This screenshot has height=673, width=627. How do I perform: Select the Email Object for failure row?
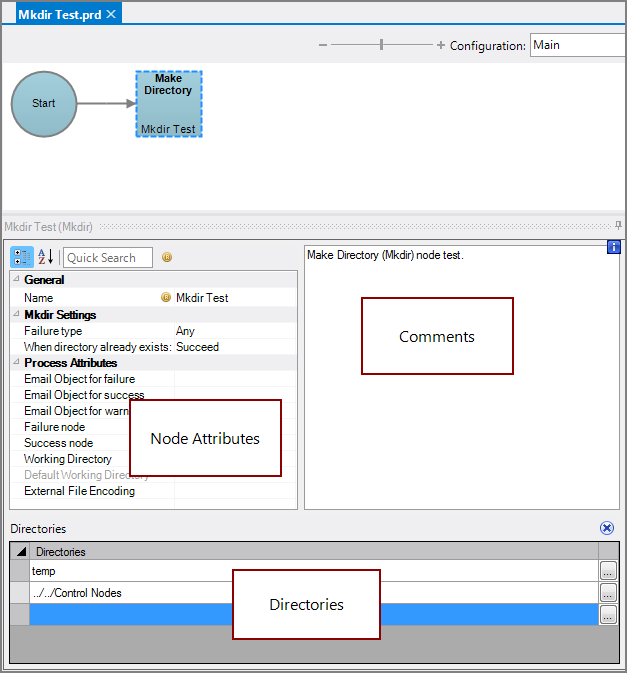click(153, 379)
